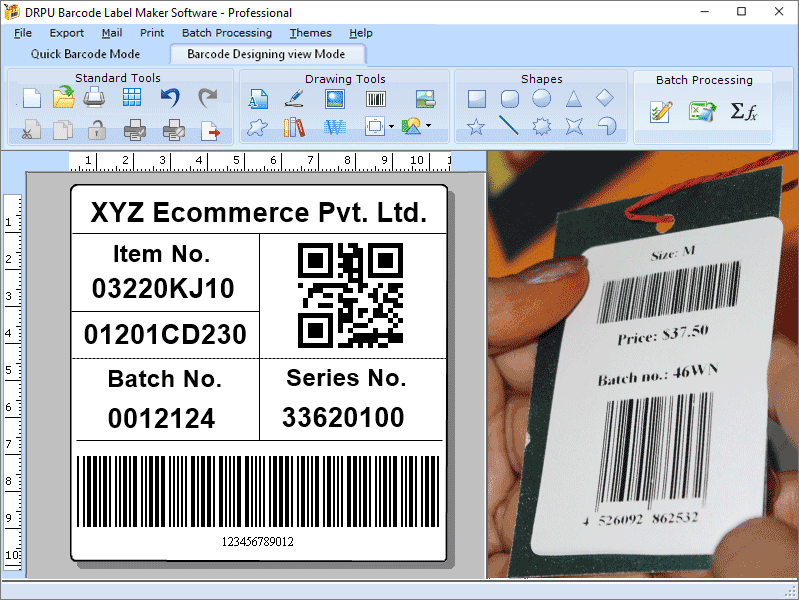This screenshot has width=799, height=600.
Task: Select the Barcode drawing tool icon
Action: pyautogui.click(x=376, y=98)
